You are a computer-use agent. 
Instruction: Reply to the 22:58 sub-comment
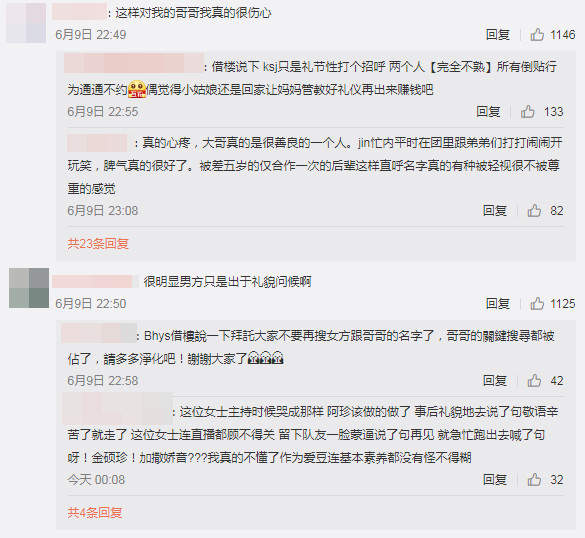[x=495, y=381]
